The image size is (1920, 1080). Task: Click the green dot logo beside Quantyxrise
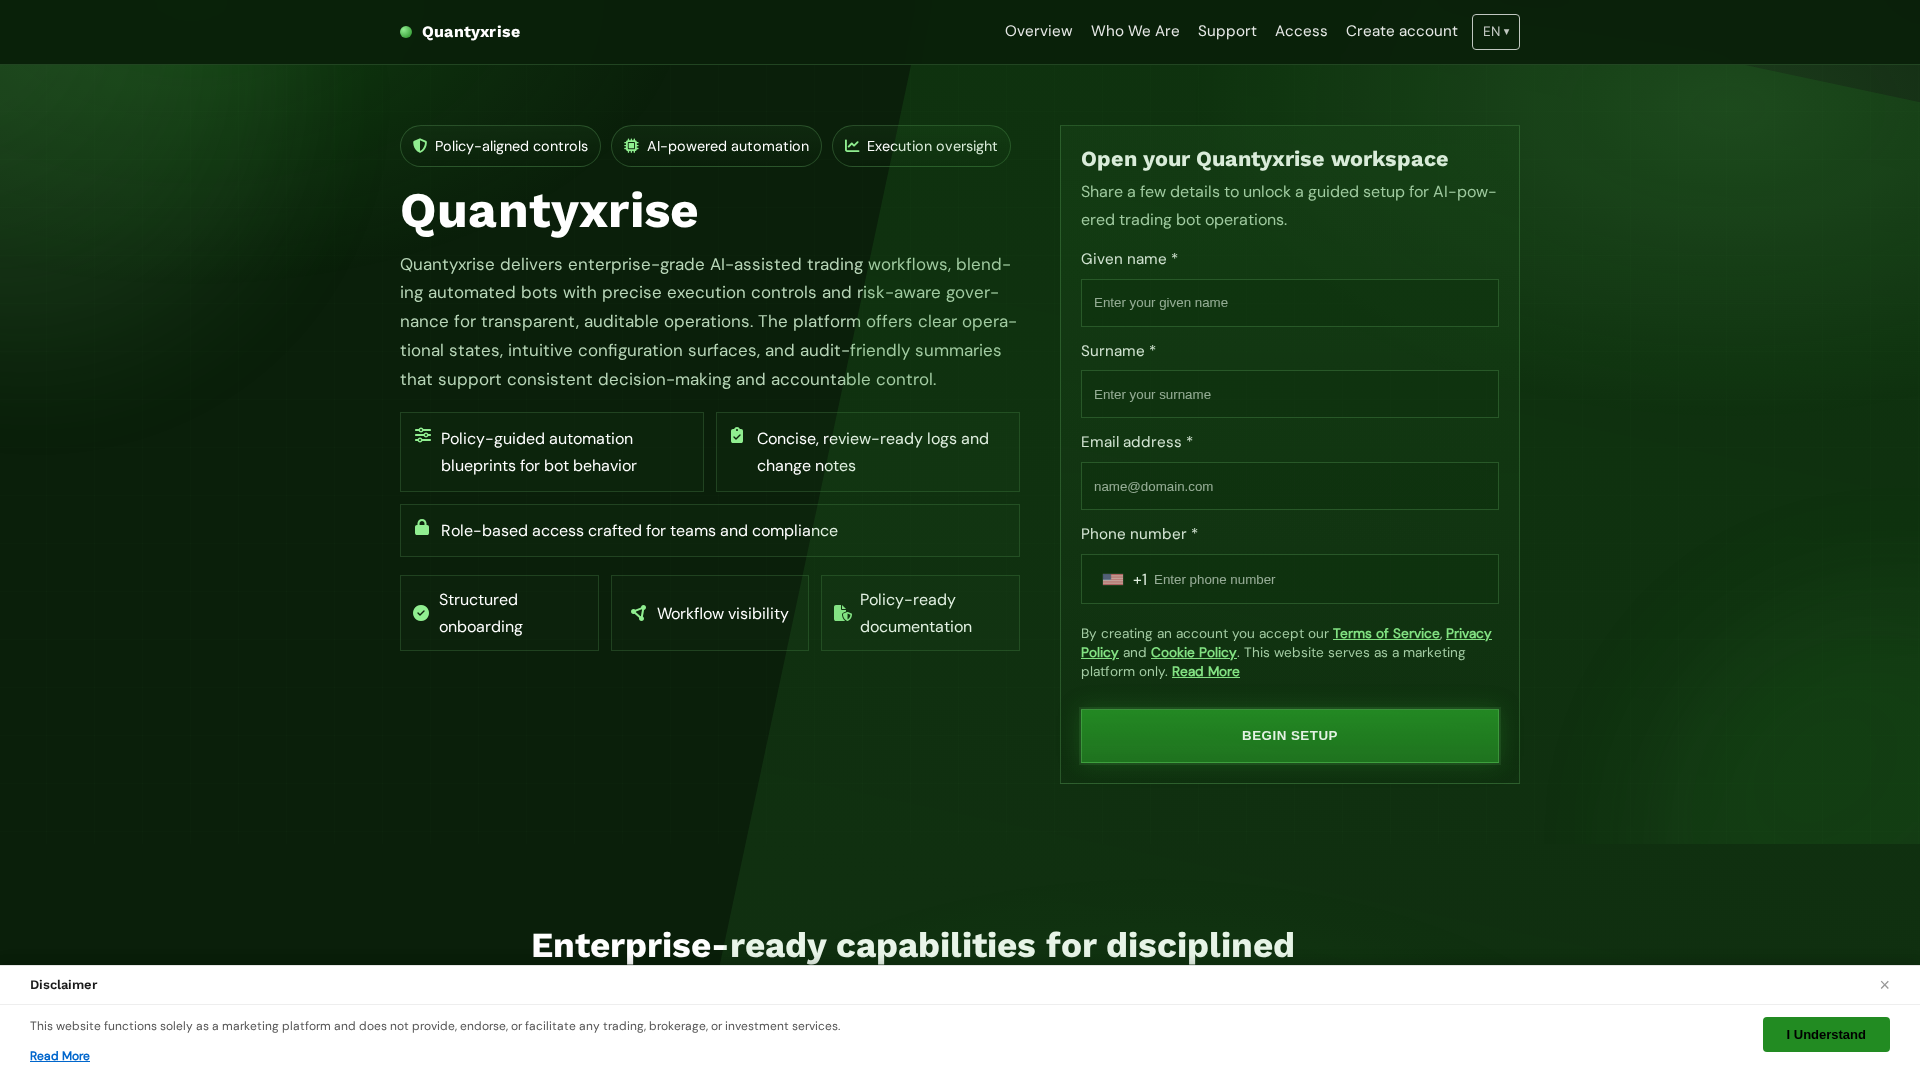tap(406, 32)
